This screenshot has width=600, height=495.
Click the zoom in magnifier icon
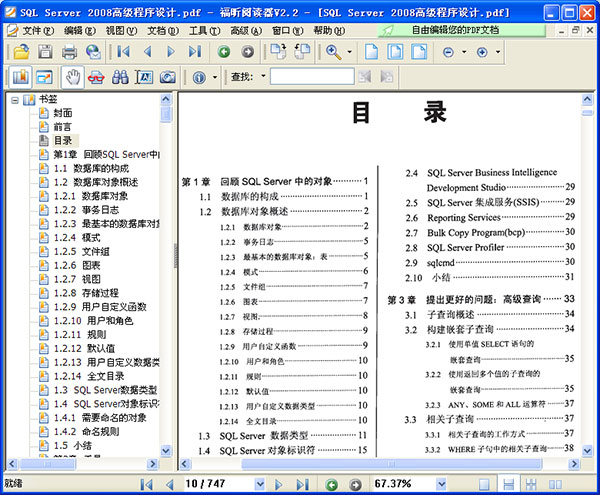333,51
